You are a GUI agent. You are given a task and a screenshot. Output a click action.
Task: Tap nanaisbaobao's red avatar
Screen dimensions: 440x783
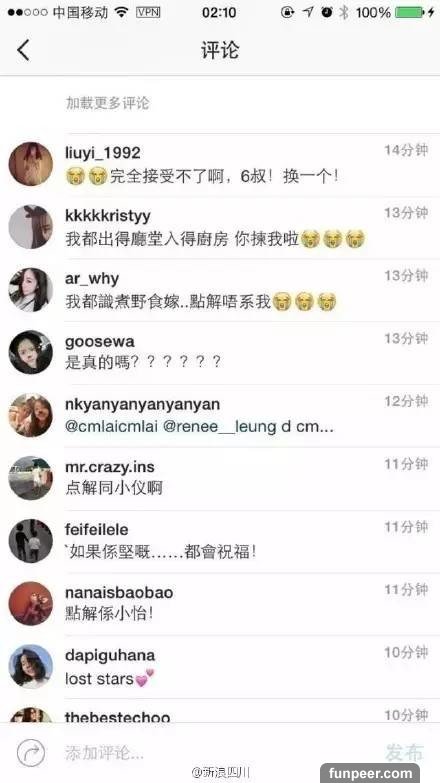click(x=30, y=603)
